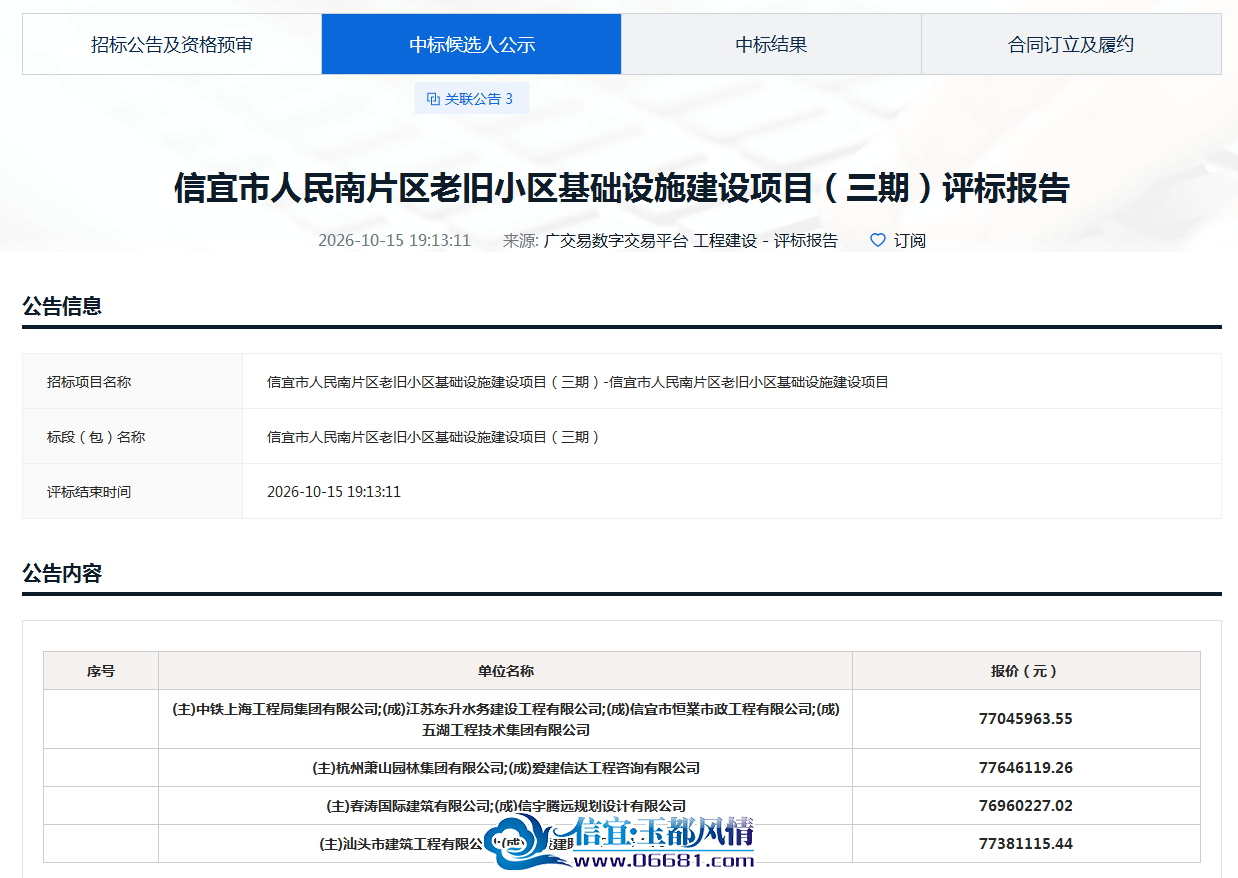Click the 序号 column header
1238x878 pixels.
pos(101,671)
